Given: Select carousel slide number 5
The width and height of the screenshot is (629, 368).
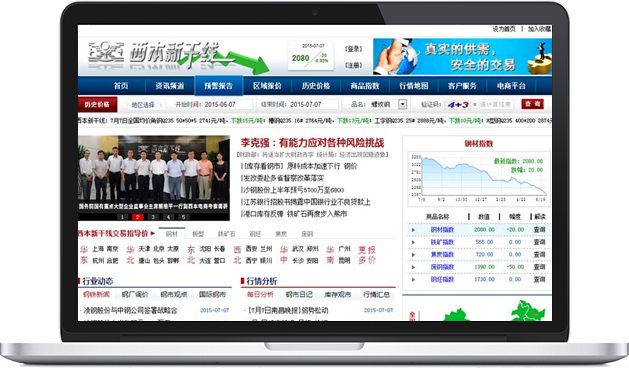Looking at the screenshot, I should tap(183, 217).
